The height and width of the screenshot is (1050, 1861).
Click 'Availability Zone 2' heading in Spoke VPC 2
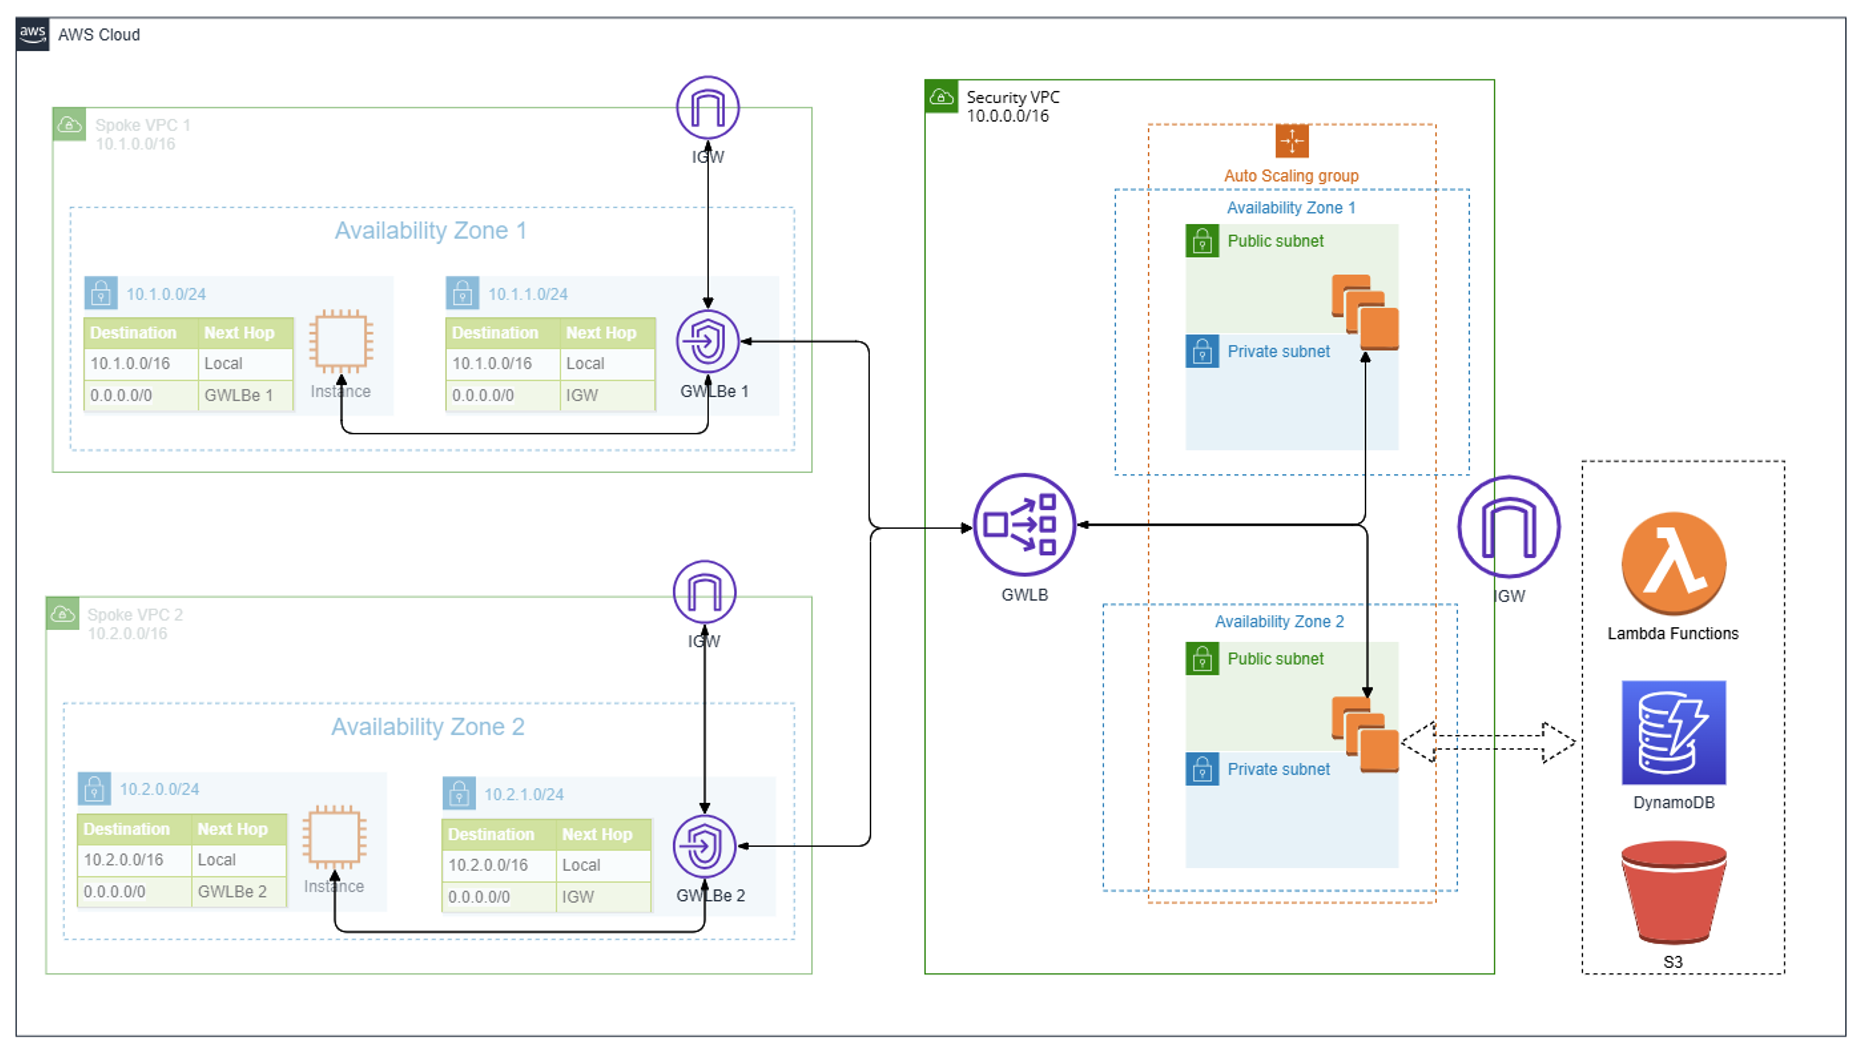[x=428, y=727]
